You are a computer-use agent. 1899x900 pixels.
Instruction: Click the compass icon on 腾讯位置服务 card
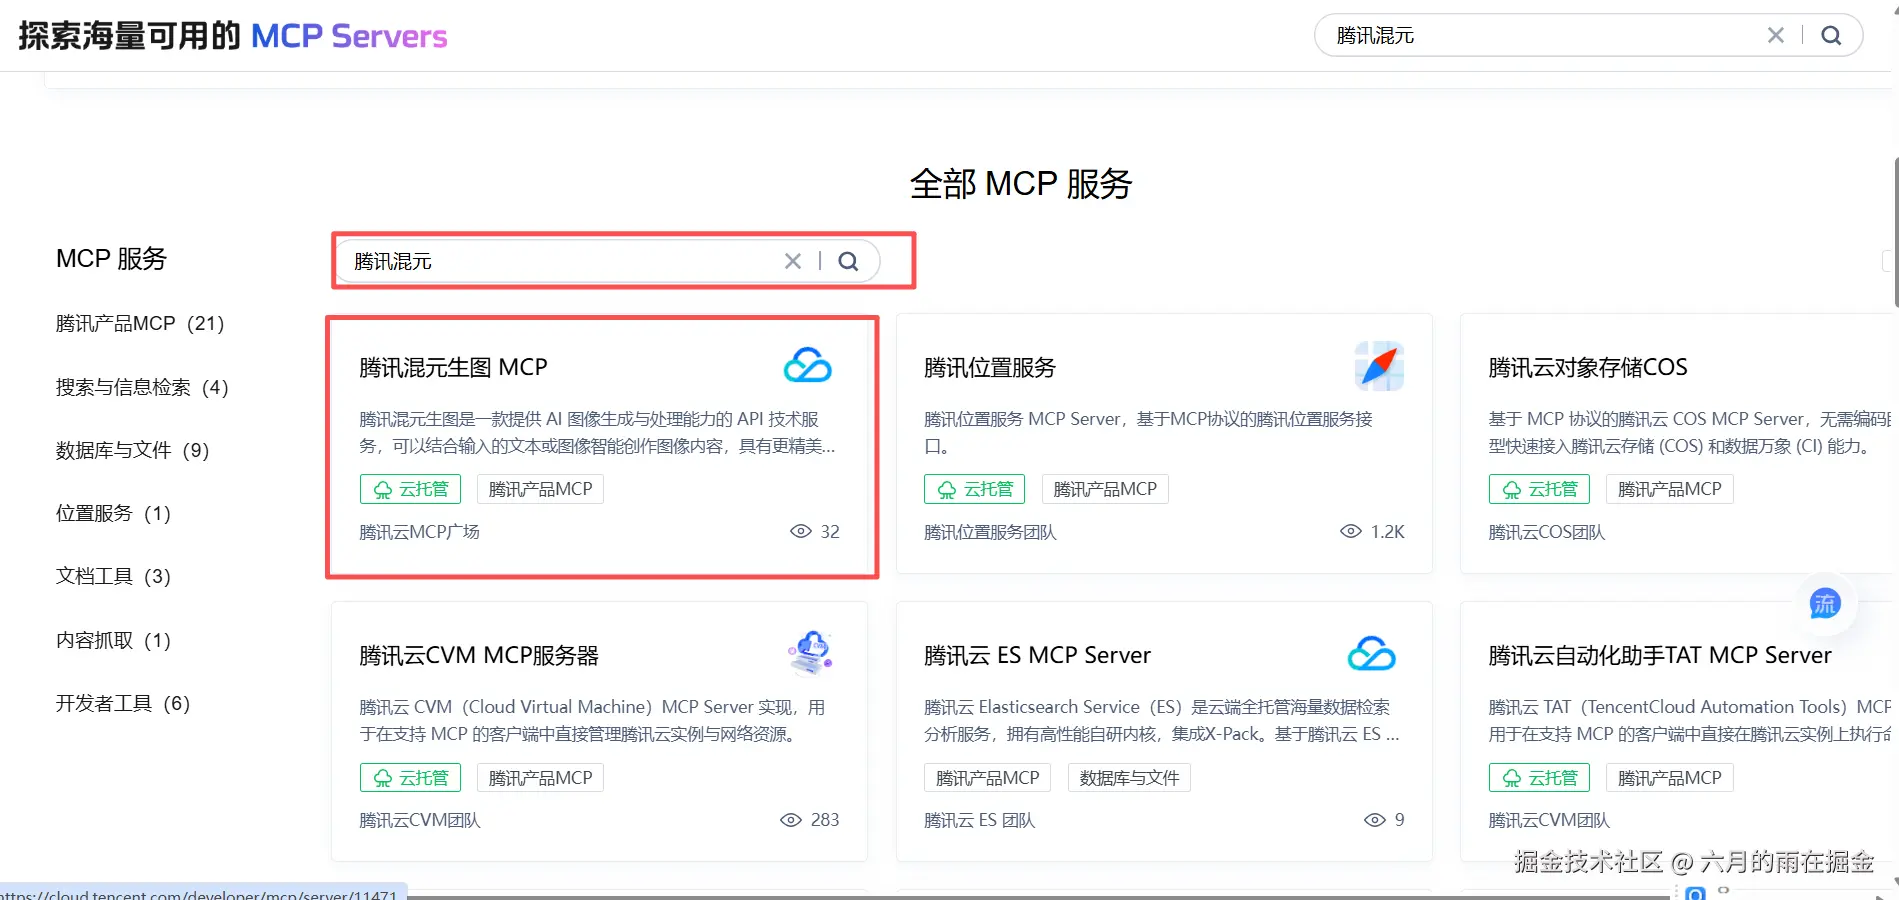[x=1379, y=366]
